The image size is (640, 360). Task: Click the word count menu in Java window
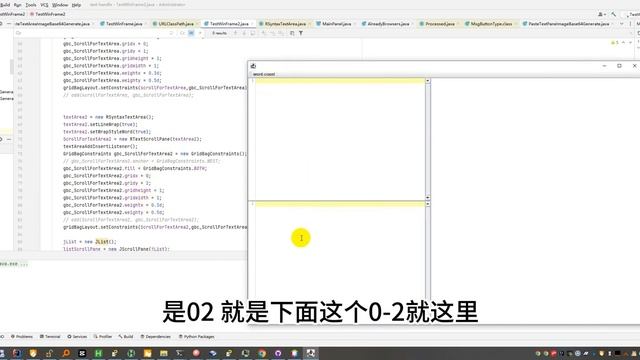[264, 74]
